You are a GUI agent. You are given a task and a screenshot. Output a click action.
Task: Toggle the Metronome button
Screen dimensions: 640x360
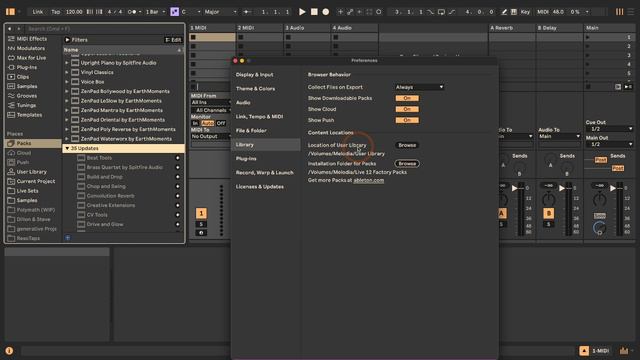[x=132, y=12]
